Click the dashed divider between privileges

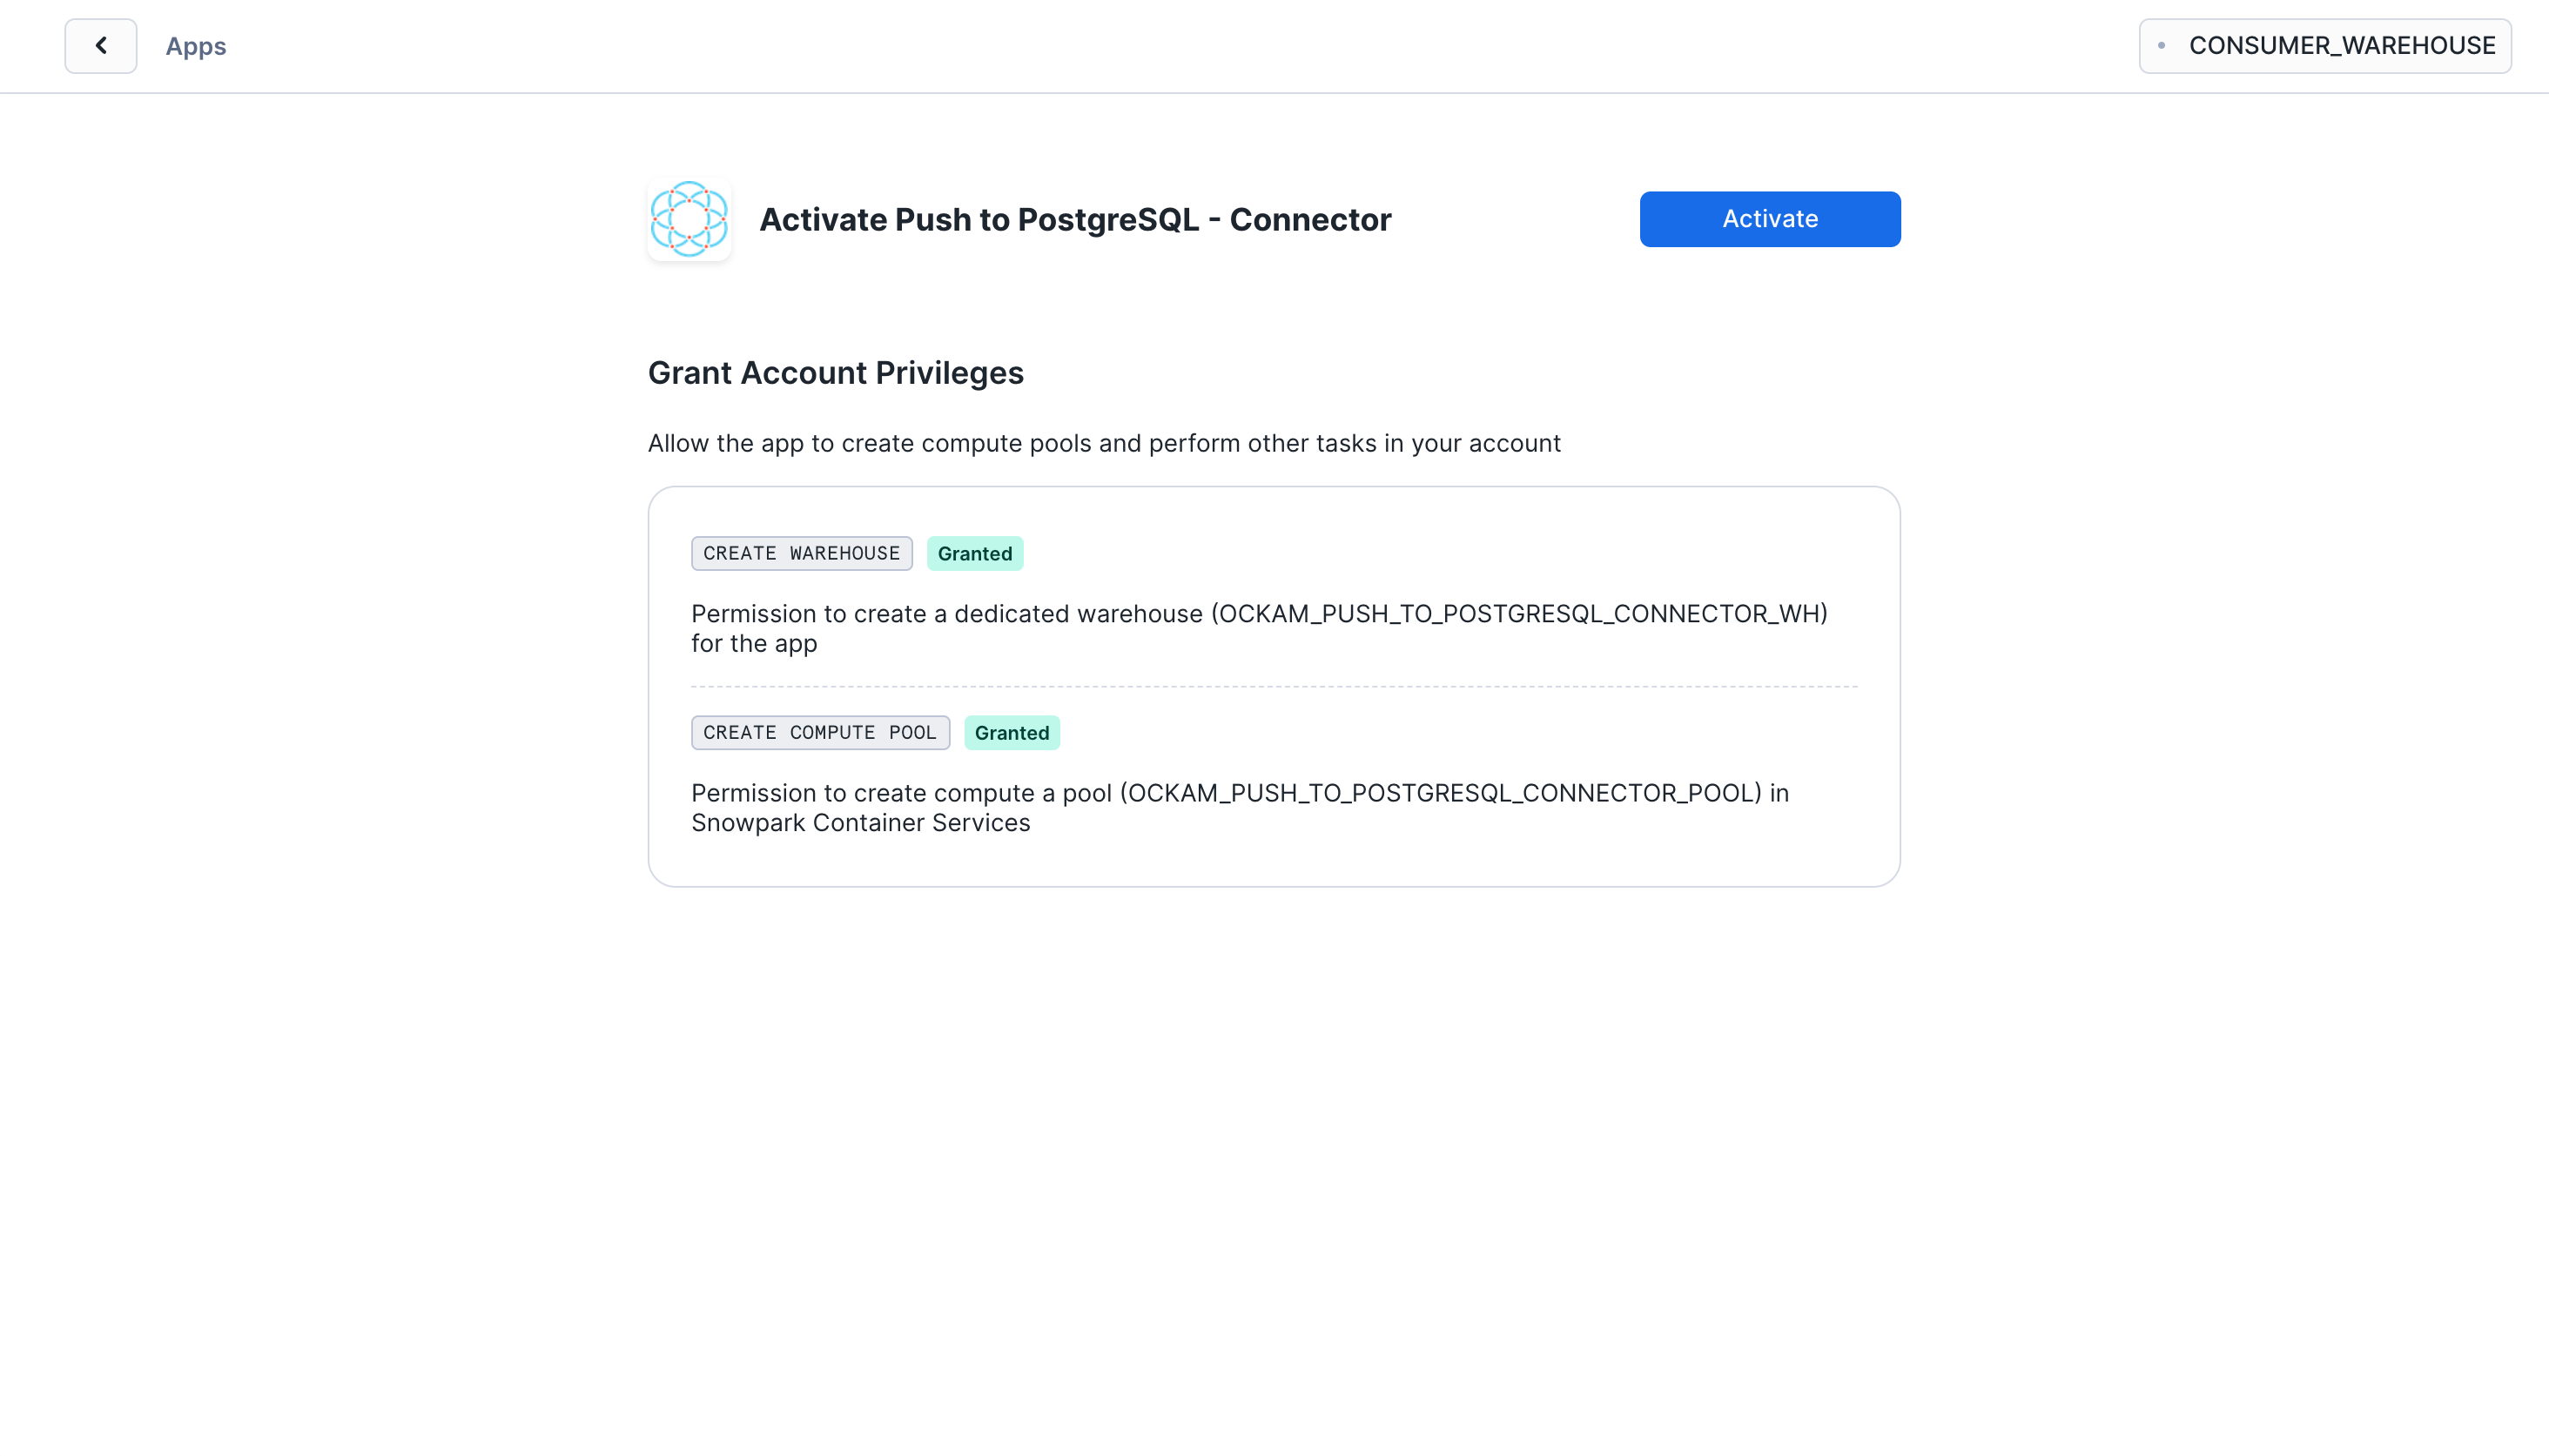pos(1274,686)
